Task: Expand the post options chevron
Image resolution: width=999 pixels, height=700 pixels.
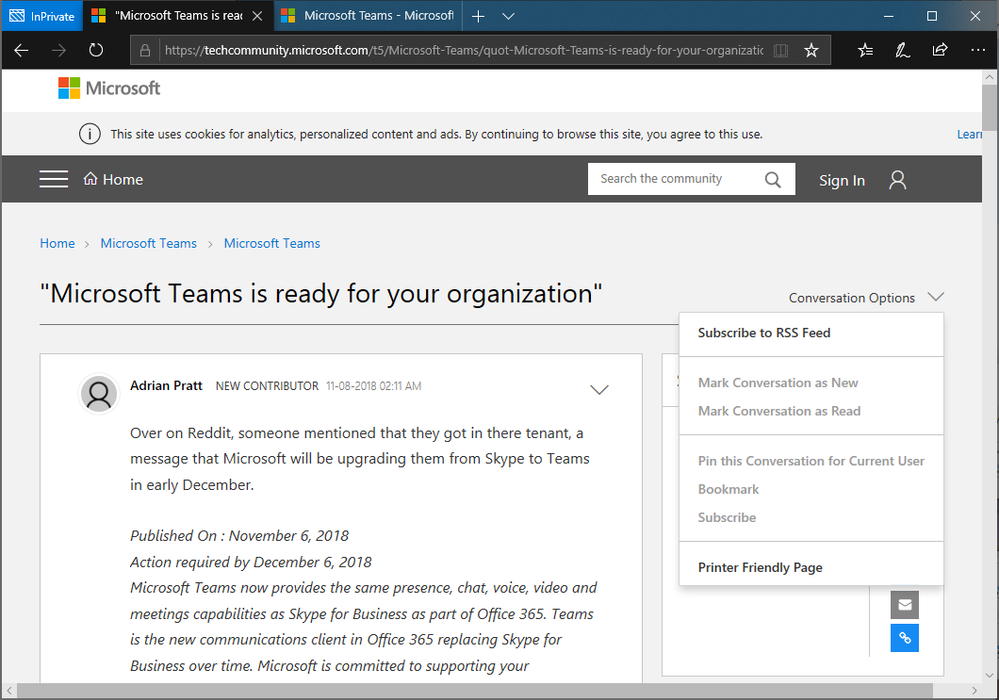Action: 599,390
